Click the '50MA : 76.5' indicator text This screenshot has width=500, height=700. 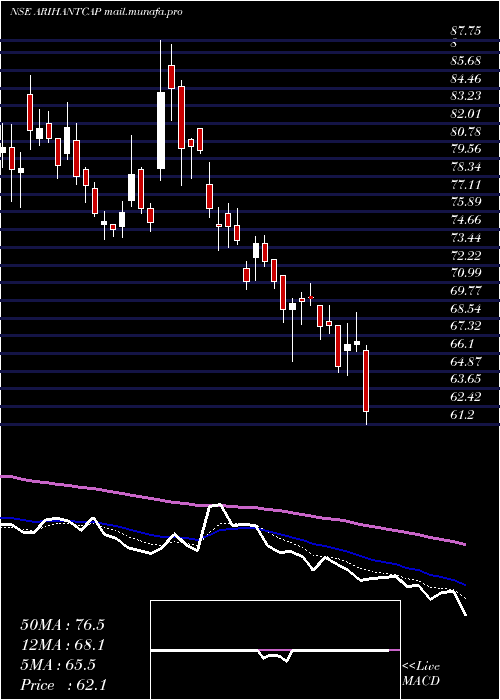(62, 625)
